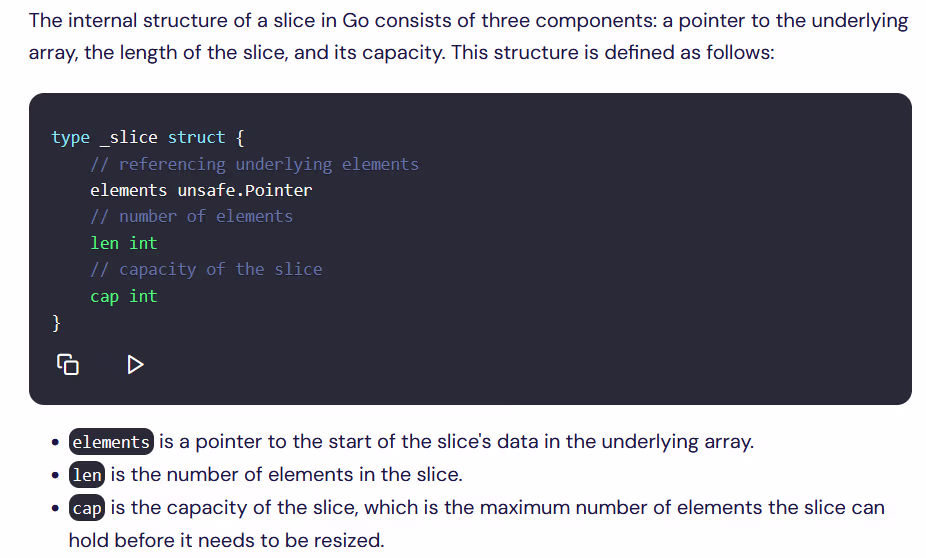Click the 'len' inline code badge

pyautogui.click(x=87, y=475)
